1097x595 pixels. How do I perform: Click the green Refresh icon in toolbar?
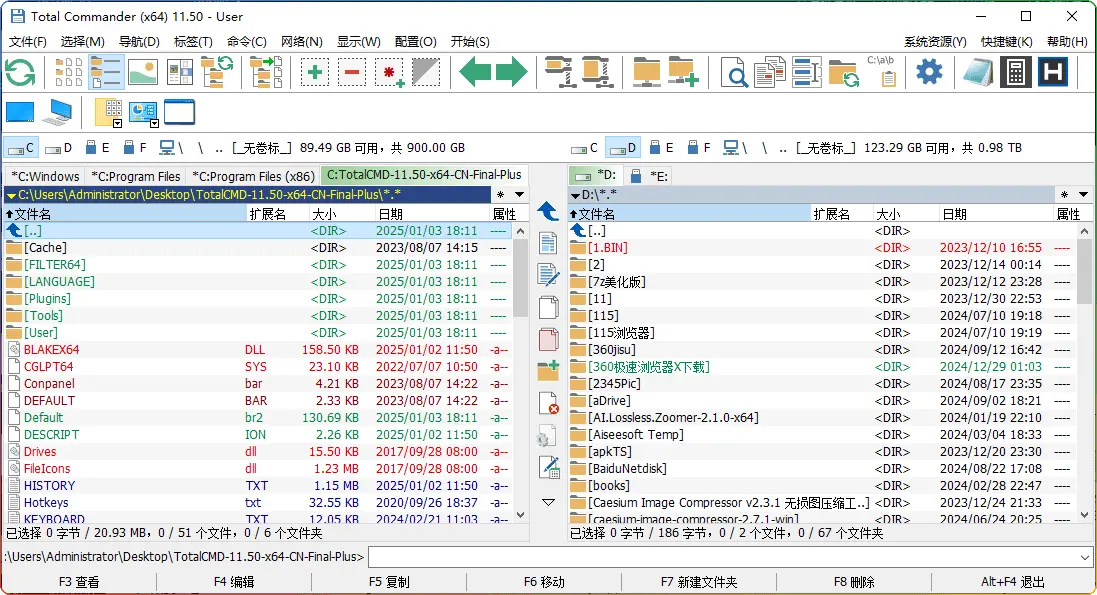[20, 72]
